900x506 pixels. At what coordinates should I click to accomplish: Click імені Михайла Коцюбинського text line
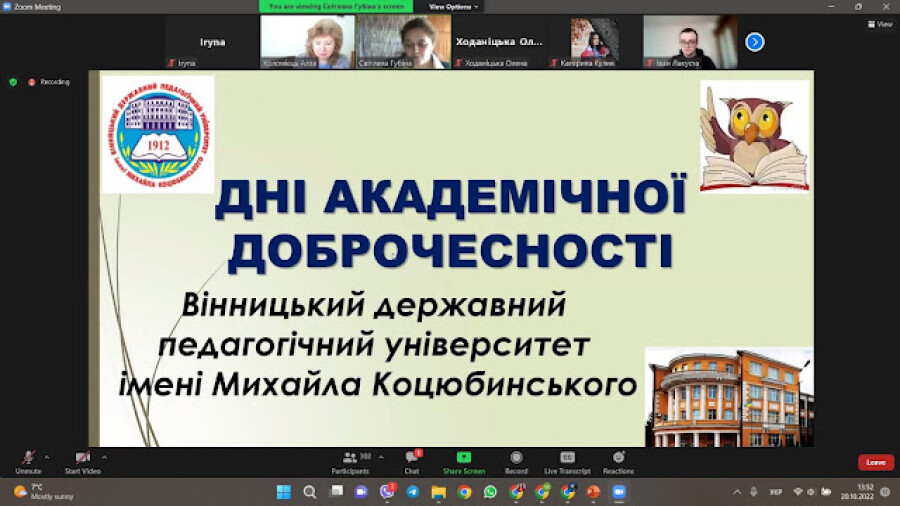point(378,384)
